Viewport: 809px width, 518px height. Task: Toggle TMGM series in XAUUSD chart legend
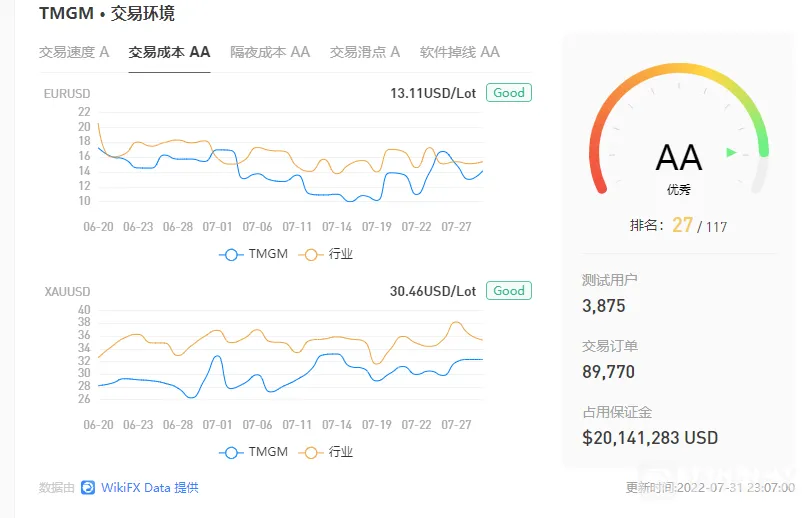253,452
